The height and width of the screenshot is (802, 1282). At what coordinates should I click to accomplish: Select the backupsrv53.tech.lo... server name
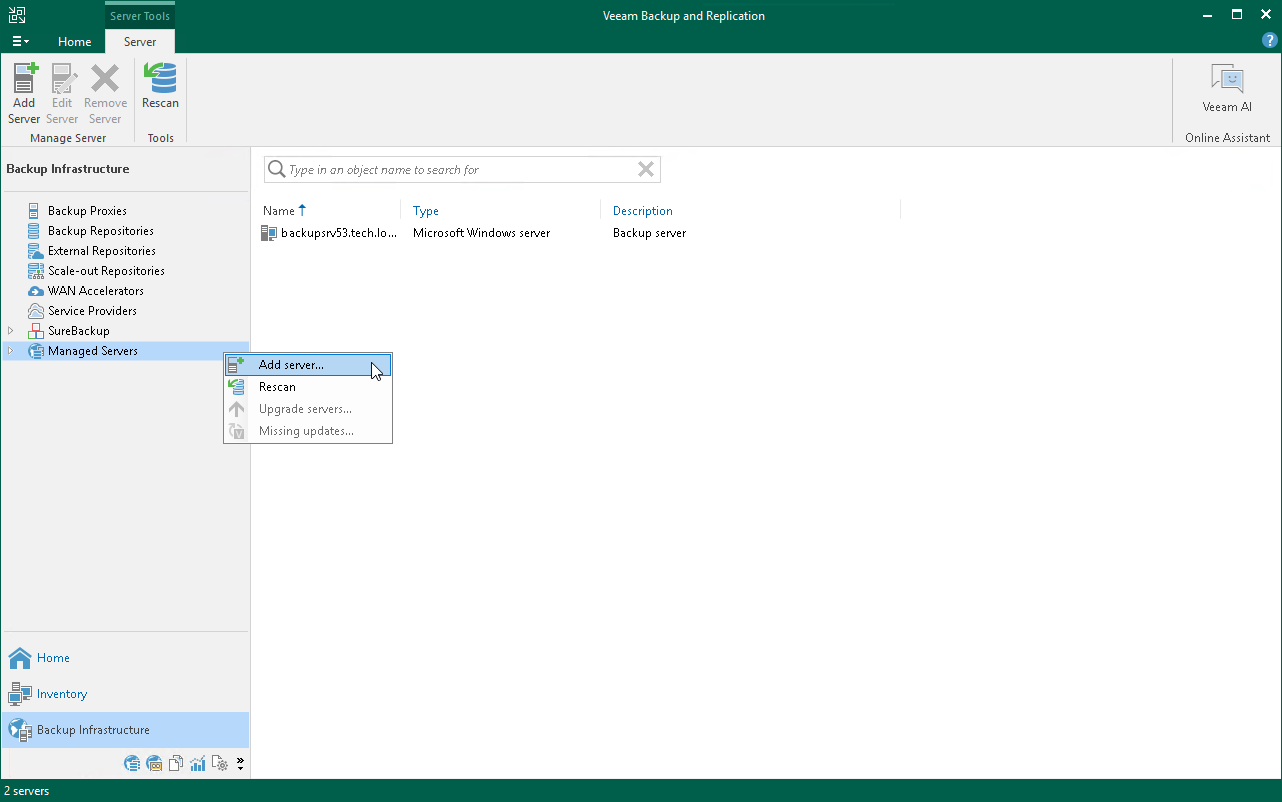click(339, 233)
